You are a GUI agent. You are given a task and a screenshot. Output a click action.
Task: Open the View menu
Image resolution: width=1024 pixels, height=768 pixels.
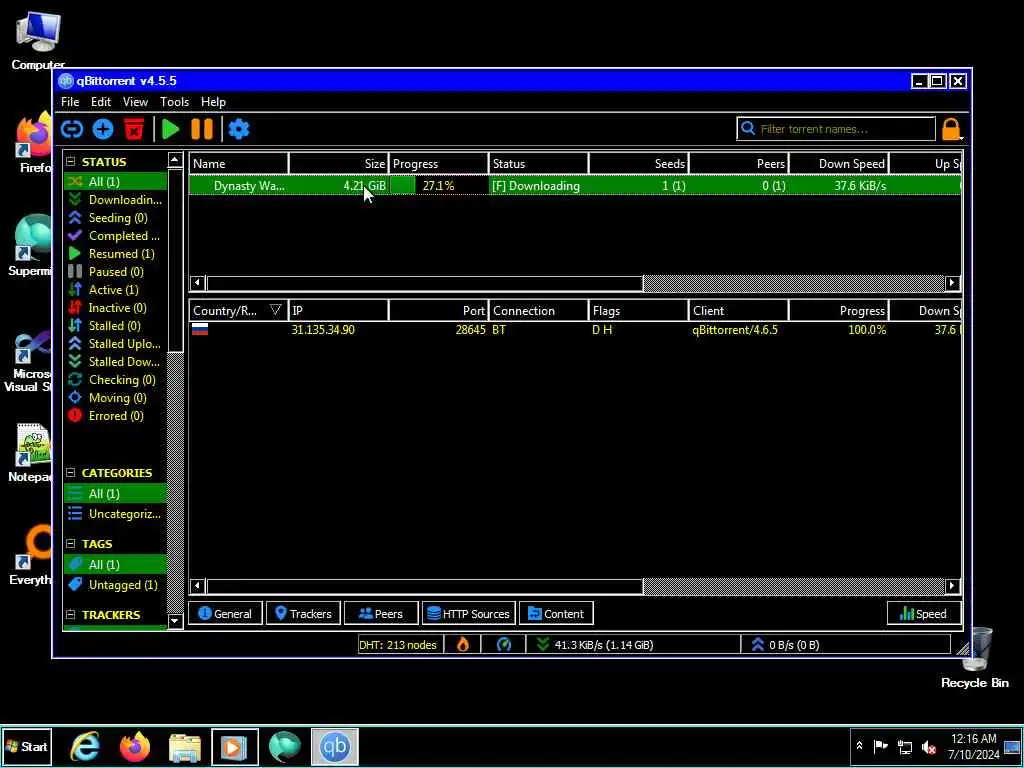pos(135,102)
